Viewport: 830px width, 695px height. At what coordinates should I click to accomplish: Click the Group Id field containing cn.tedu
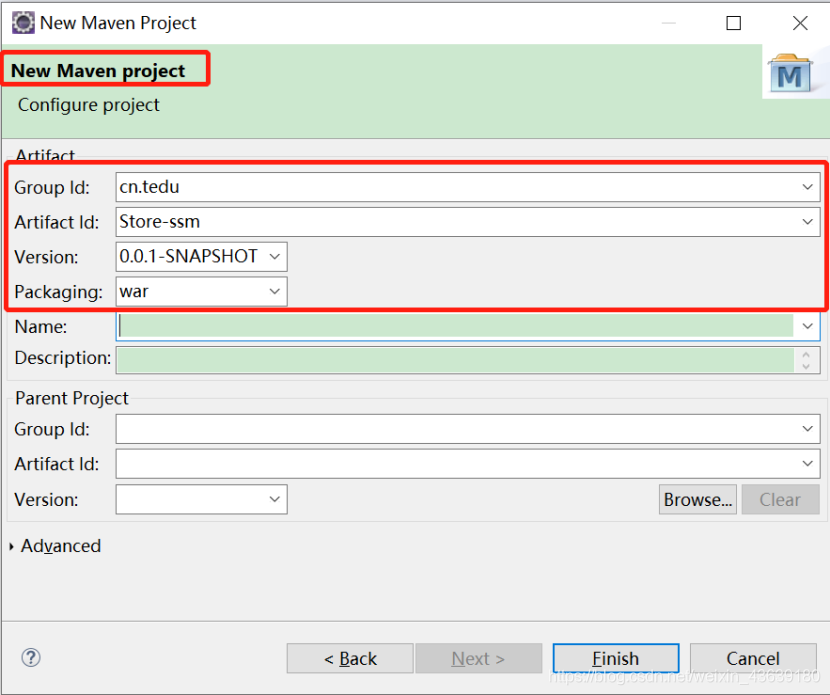point(468,187)
